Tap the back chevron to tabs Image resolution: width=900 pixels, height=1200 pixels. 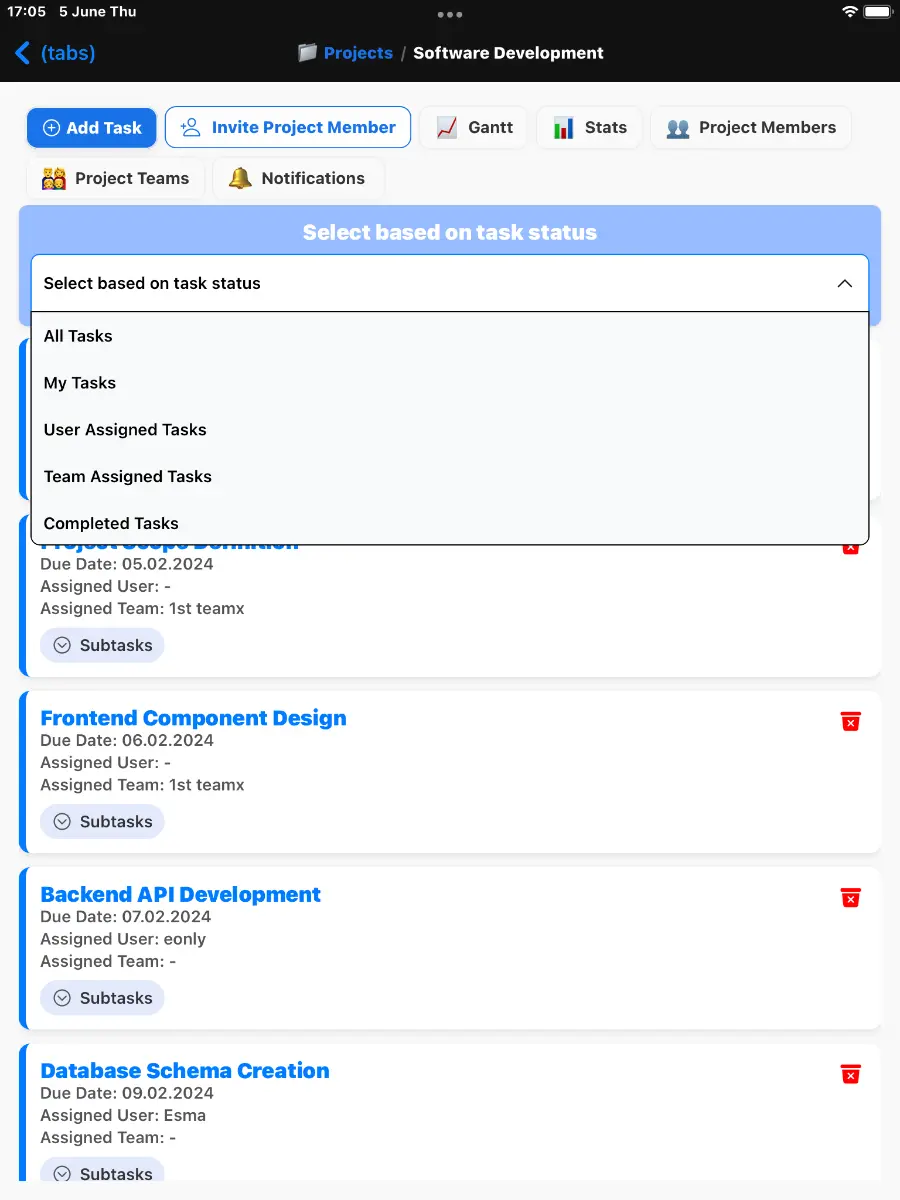tap(22, 53)
